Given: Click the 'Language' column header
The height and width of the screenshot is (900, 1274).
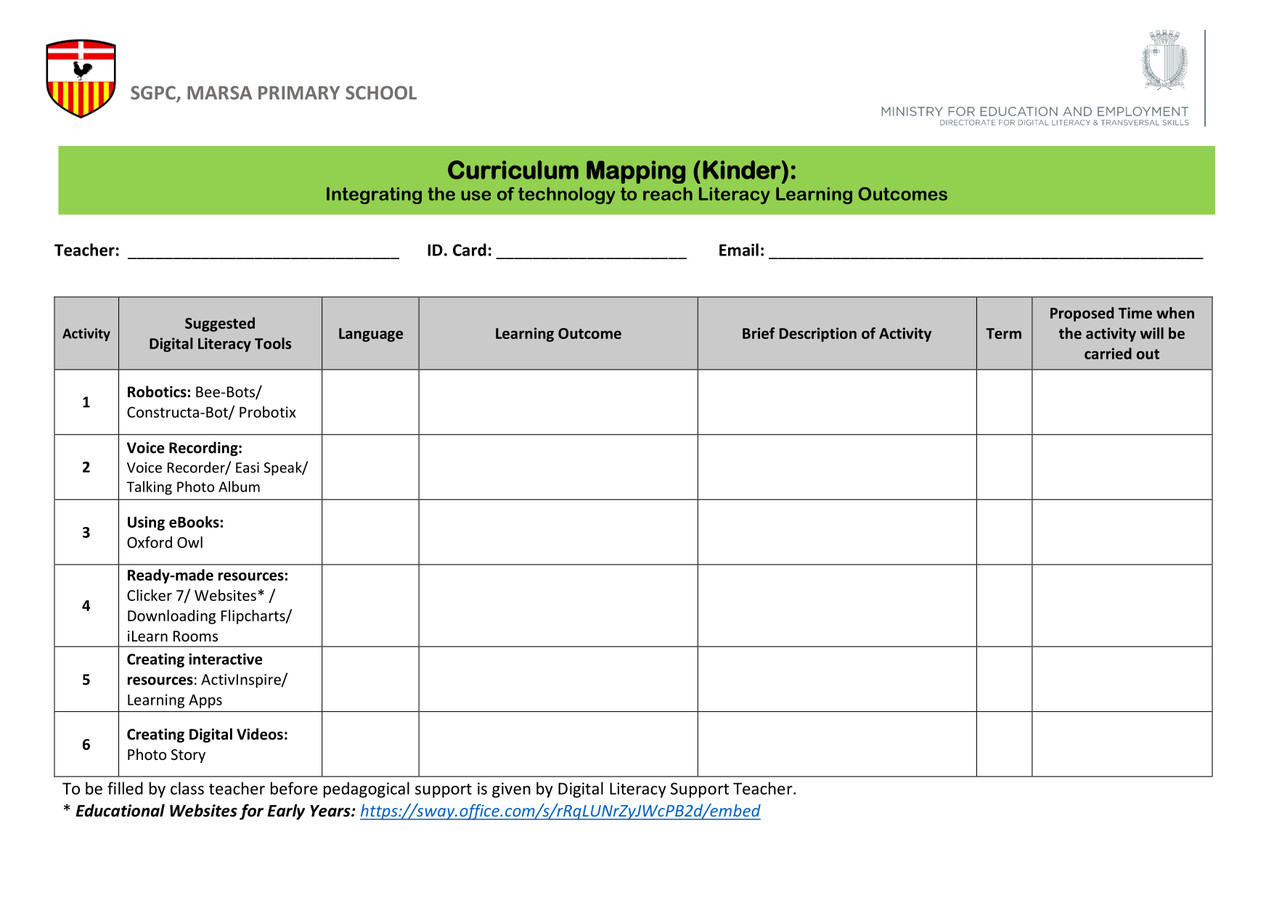Looking at the screenshot, I should (x=370, y=334).
